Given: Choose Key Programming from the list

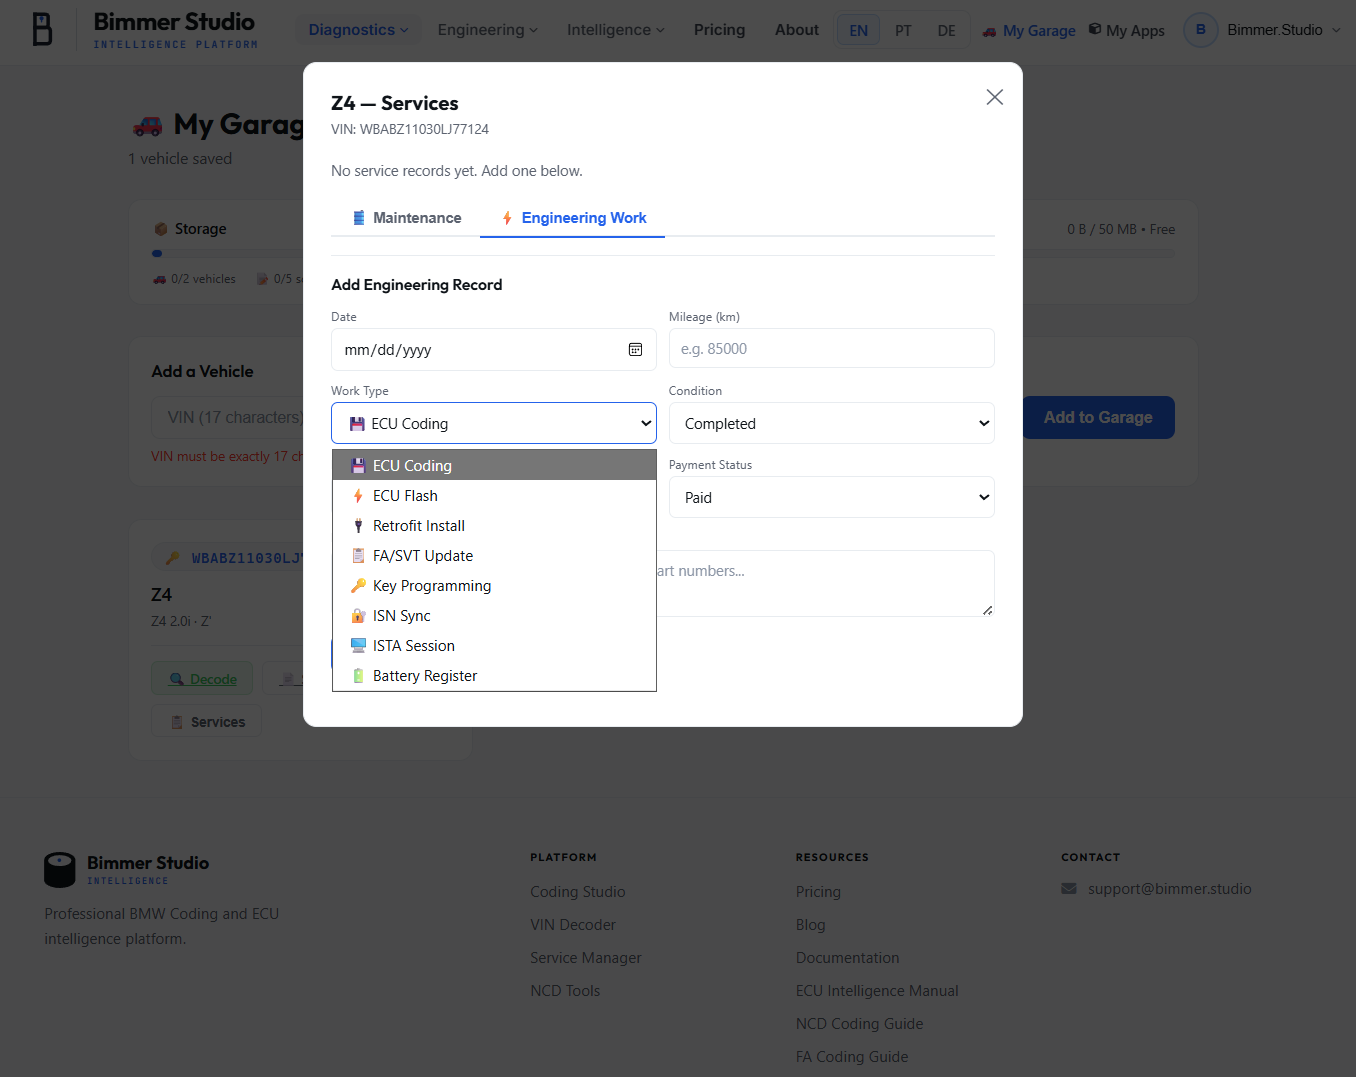Looking at the screenshot, I should (x=494, y=586).
